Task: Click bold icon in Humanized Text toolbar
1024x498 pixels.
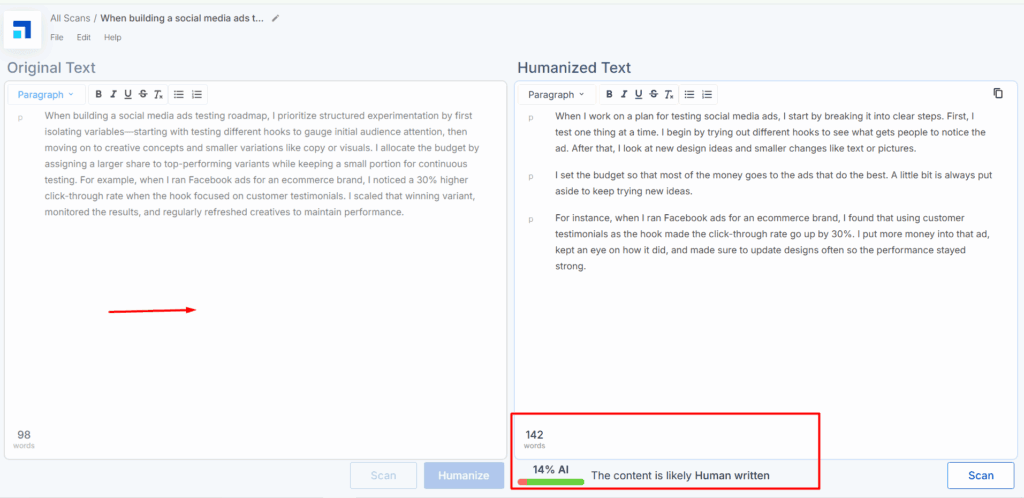Action: point(608,94)
